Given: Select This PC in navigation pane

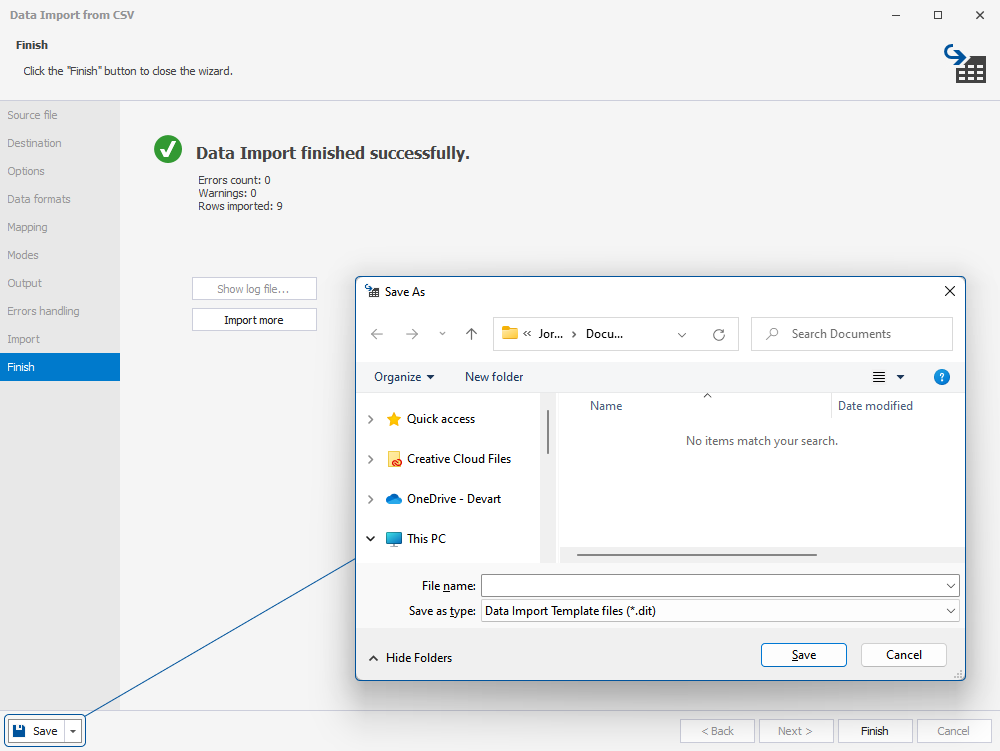Looking at the screenshot, I should (x=416, y=539).
